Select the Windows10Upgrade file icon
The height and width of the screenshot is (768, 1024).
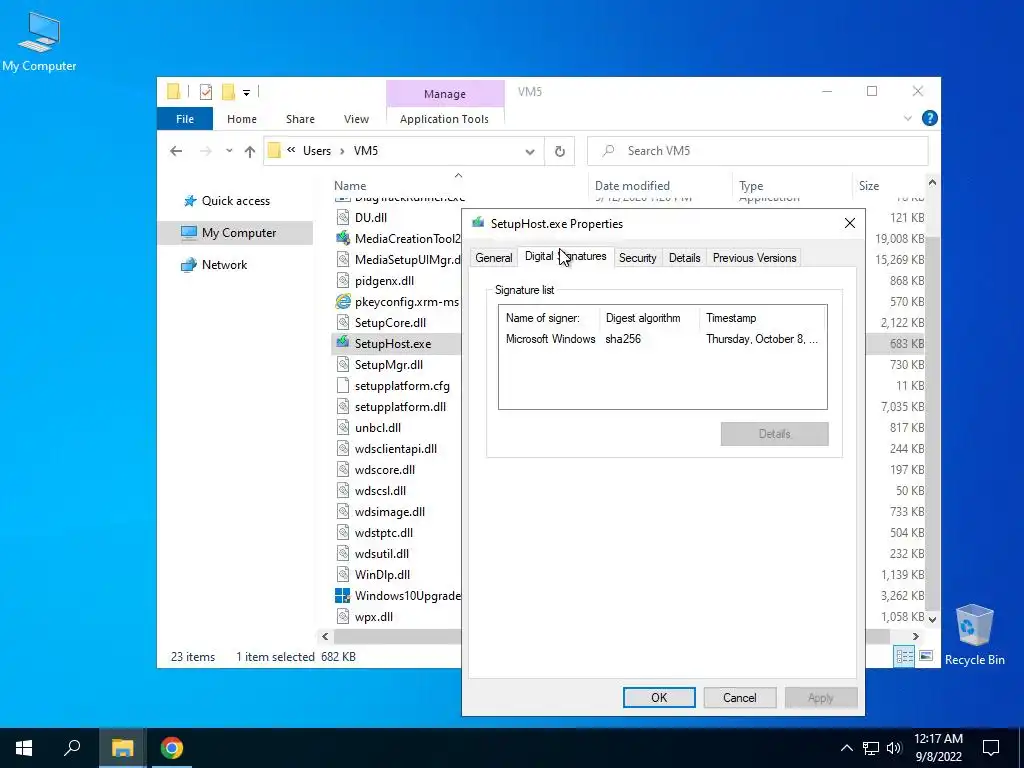pos(342,596)
